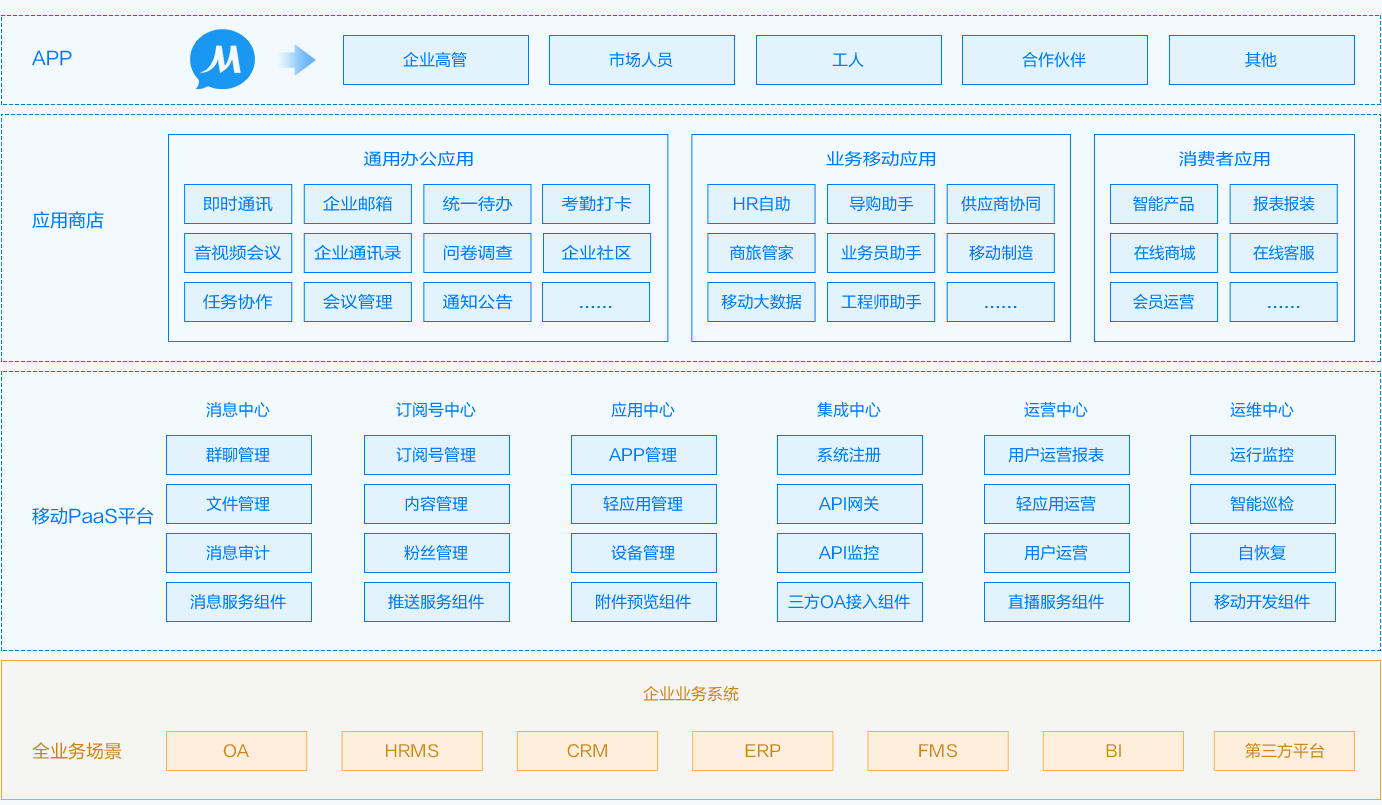Open the 企业邮箱 tile

pyautogui.click(x=357, y=204)
